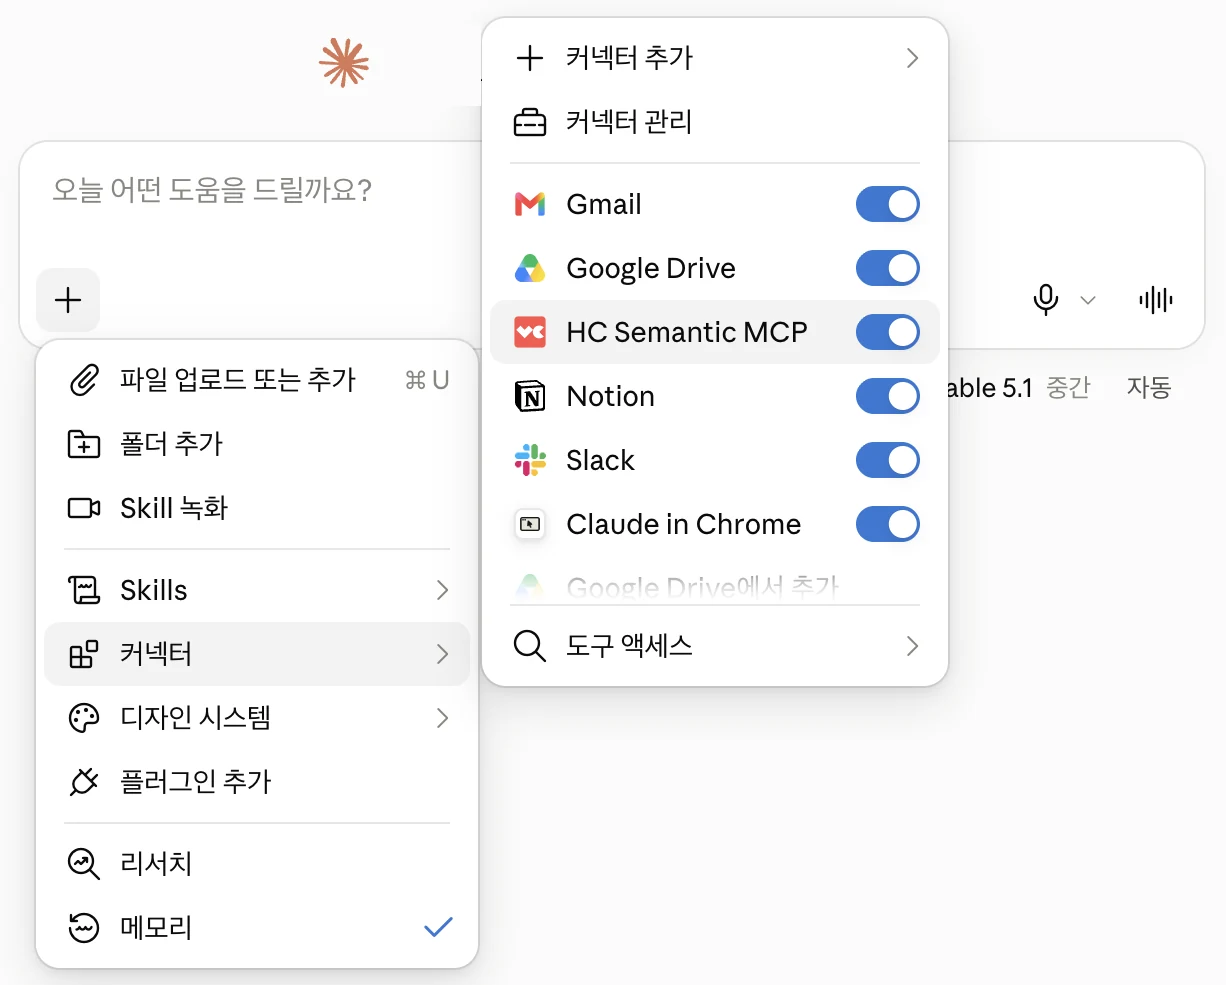The height and width of the screenshot is (985, 1226).
Task: Click the microphone dictation icon
Action: click(1046, 300)
